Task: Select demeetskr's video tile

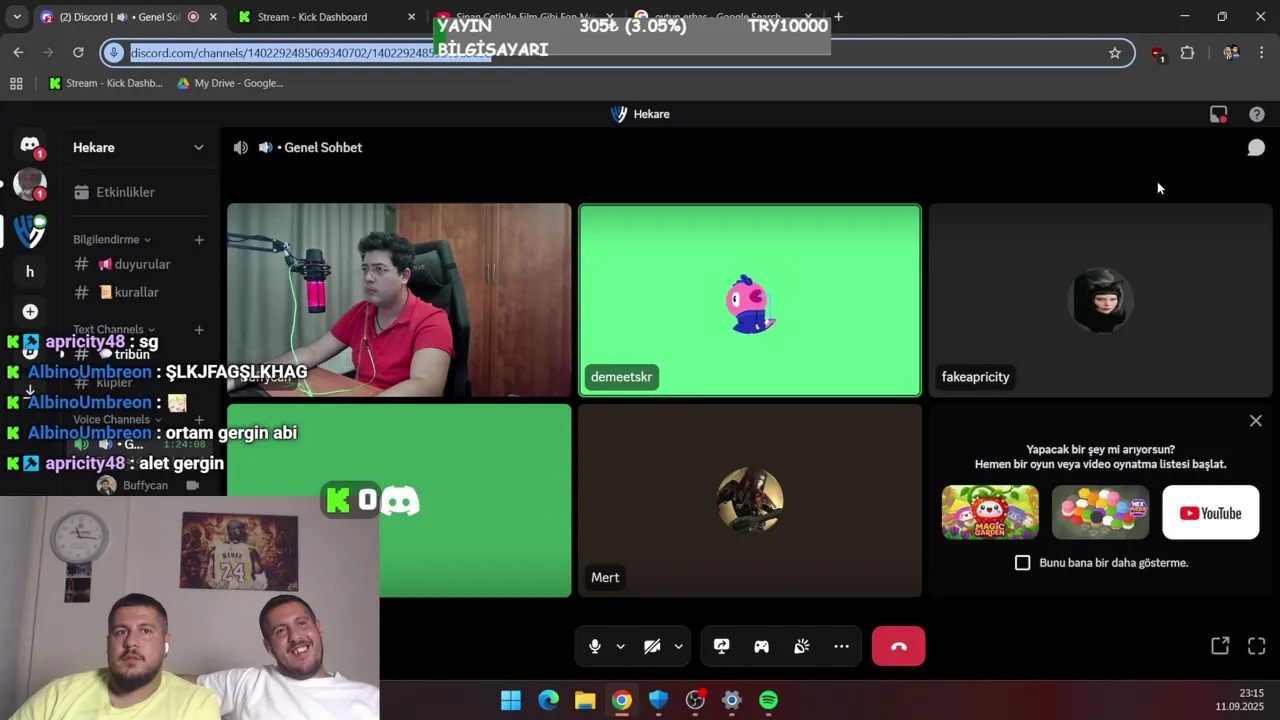Action: click(750, 300)
